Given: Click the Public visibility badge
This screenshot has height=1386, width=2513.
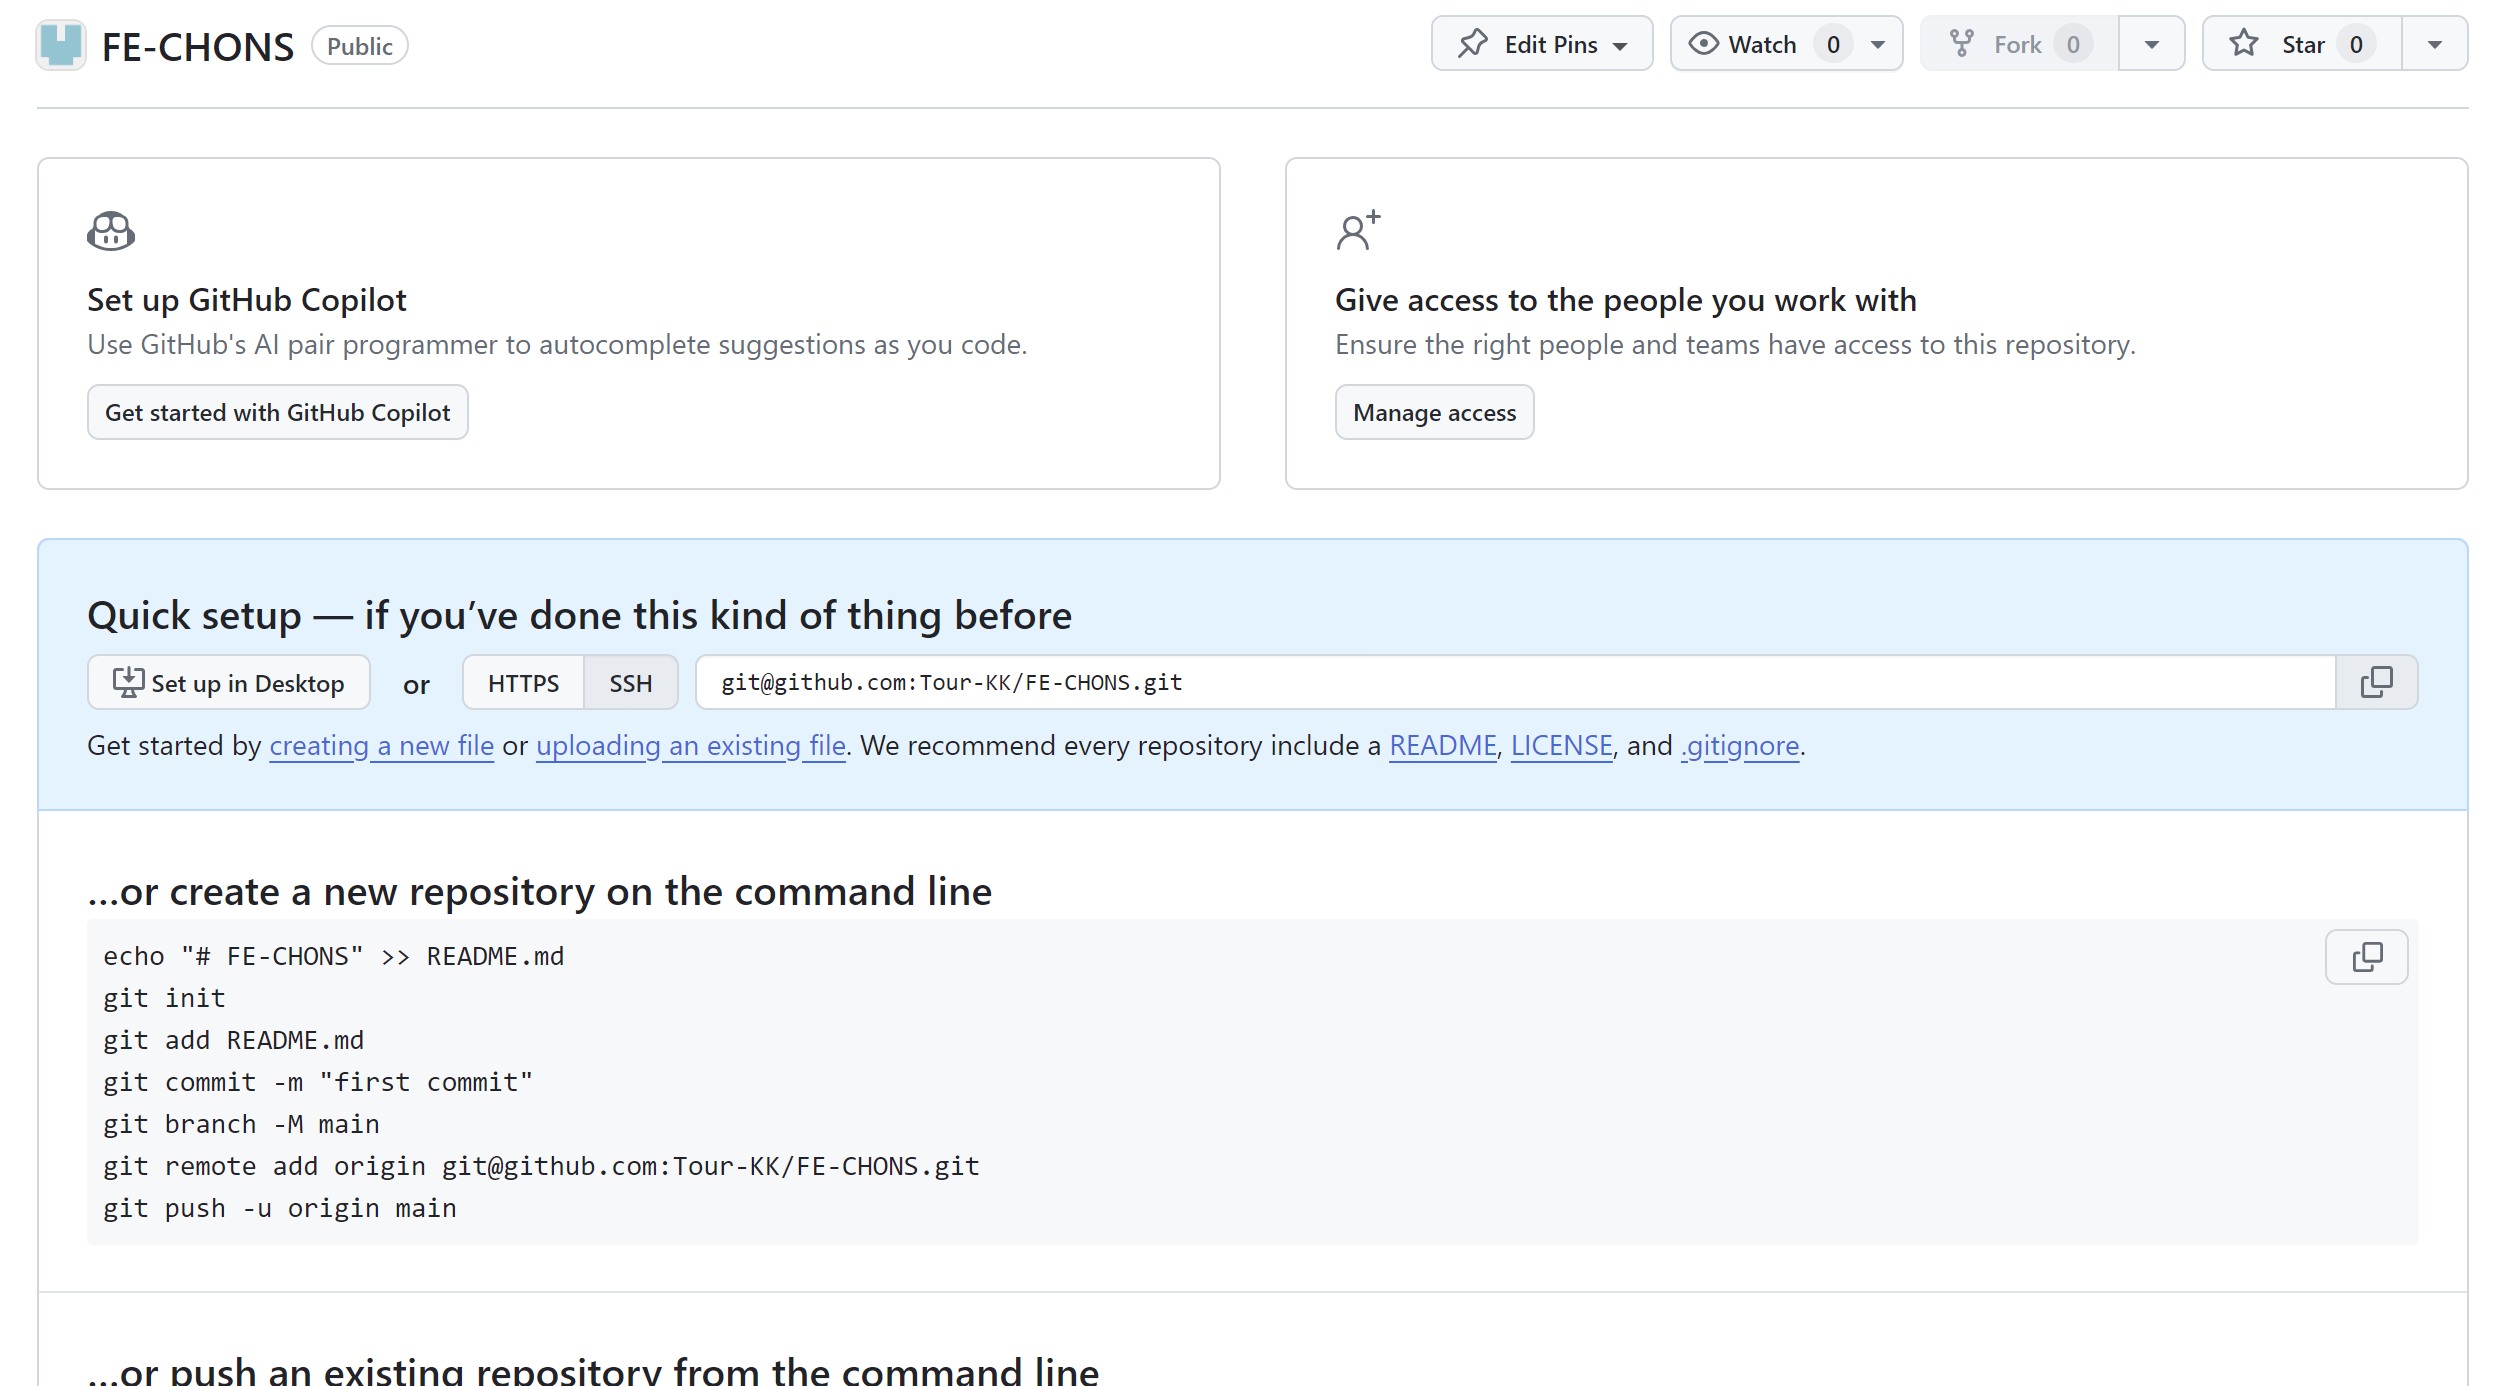Looking at the screenshot, I should tap(360, 46).
